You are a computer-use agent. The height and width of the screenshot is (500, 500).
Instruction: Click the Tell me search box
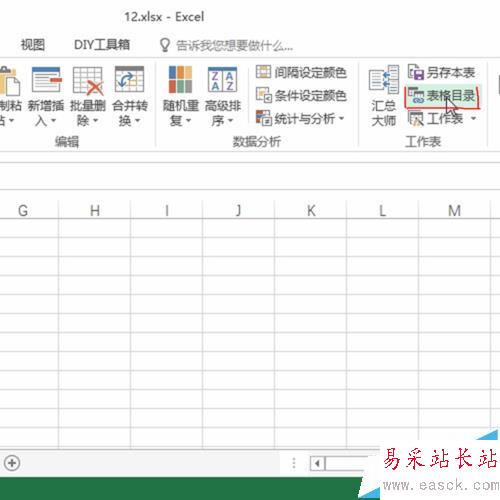pyautogui.click(x=234, y=45)
